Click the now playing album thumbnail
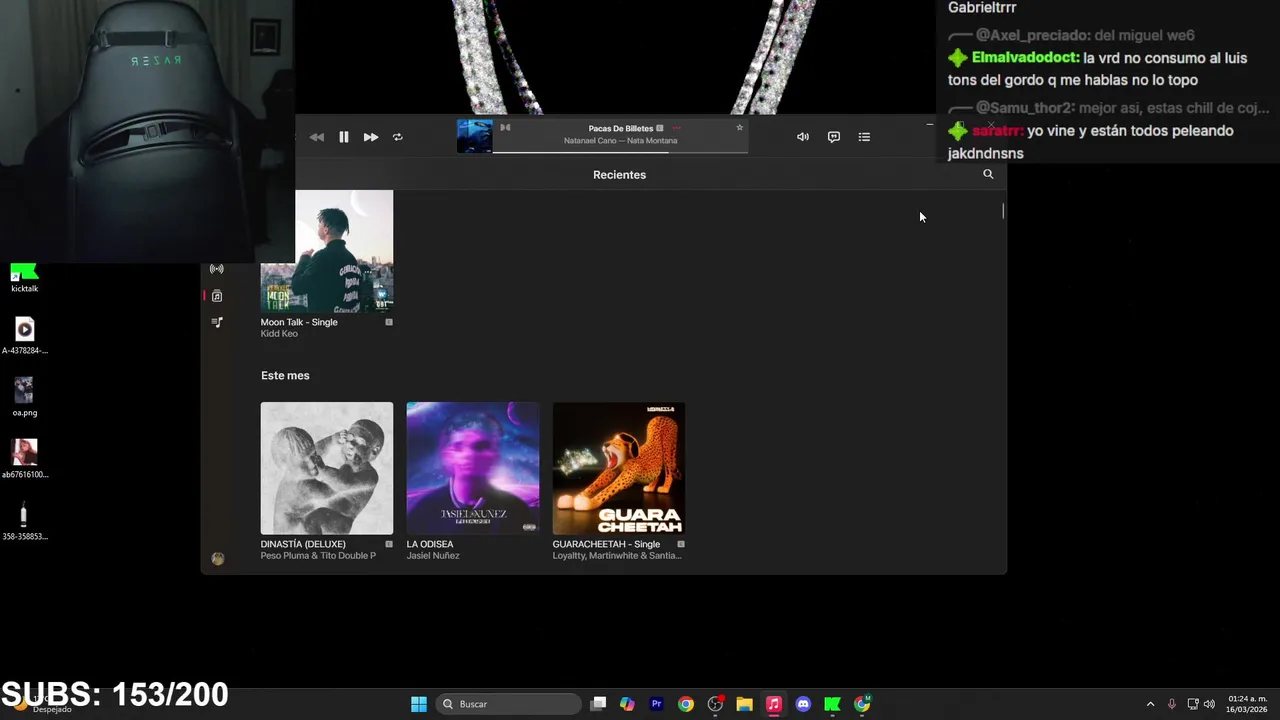The height and width of the screenshot is (720, 1280). (474, 136)
